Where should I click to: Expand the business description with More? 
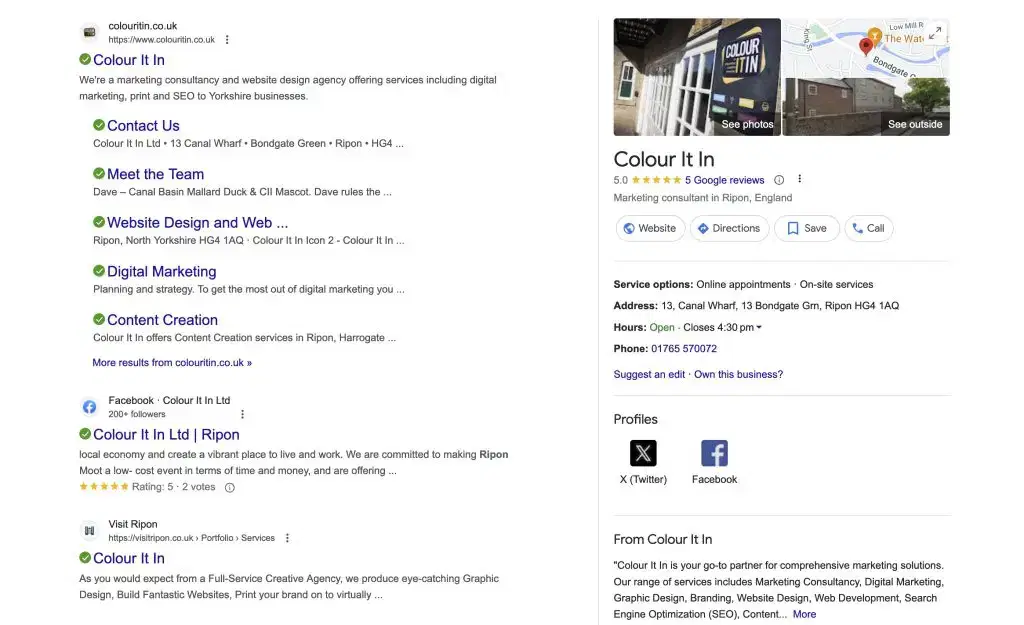click(x=804, y=614)
